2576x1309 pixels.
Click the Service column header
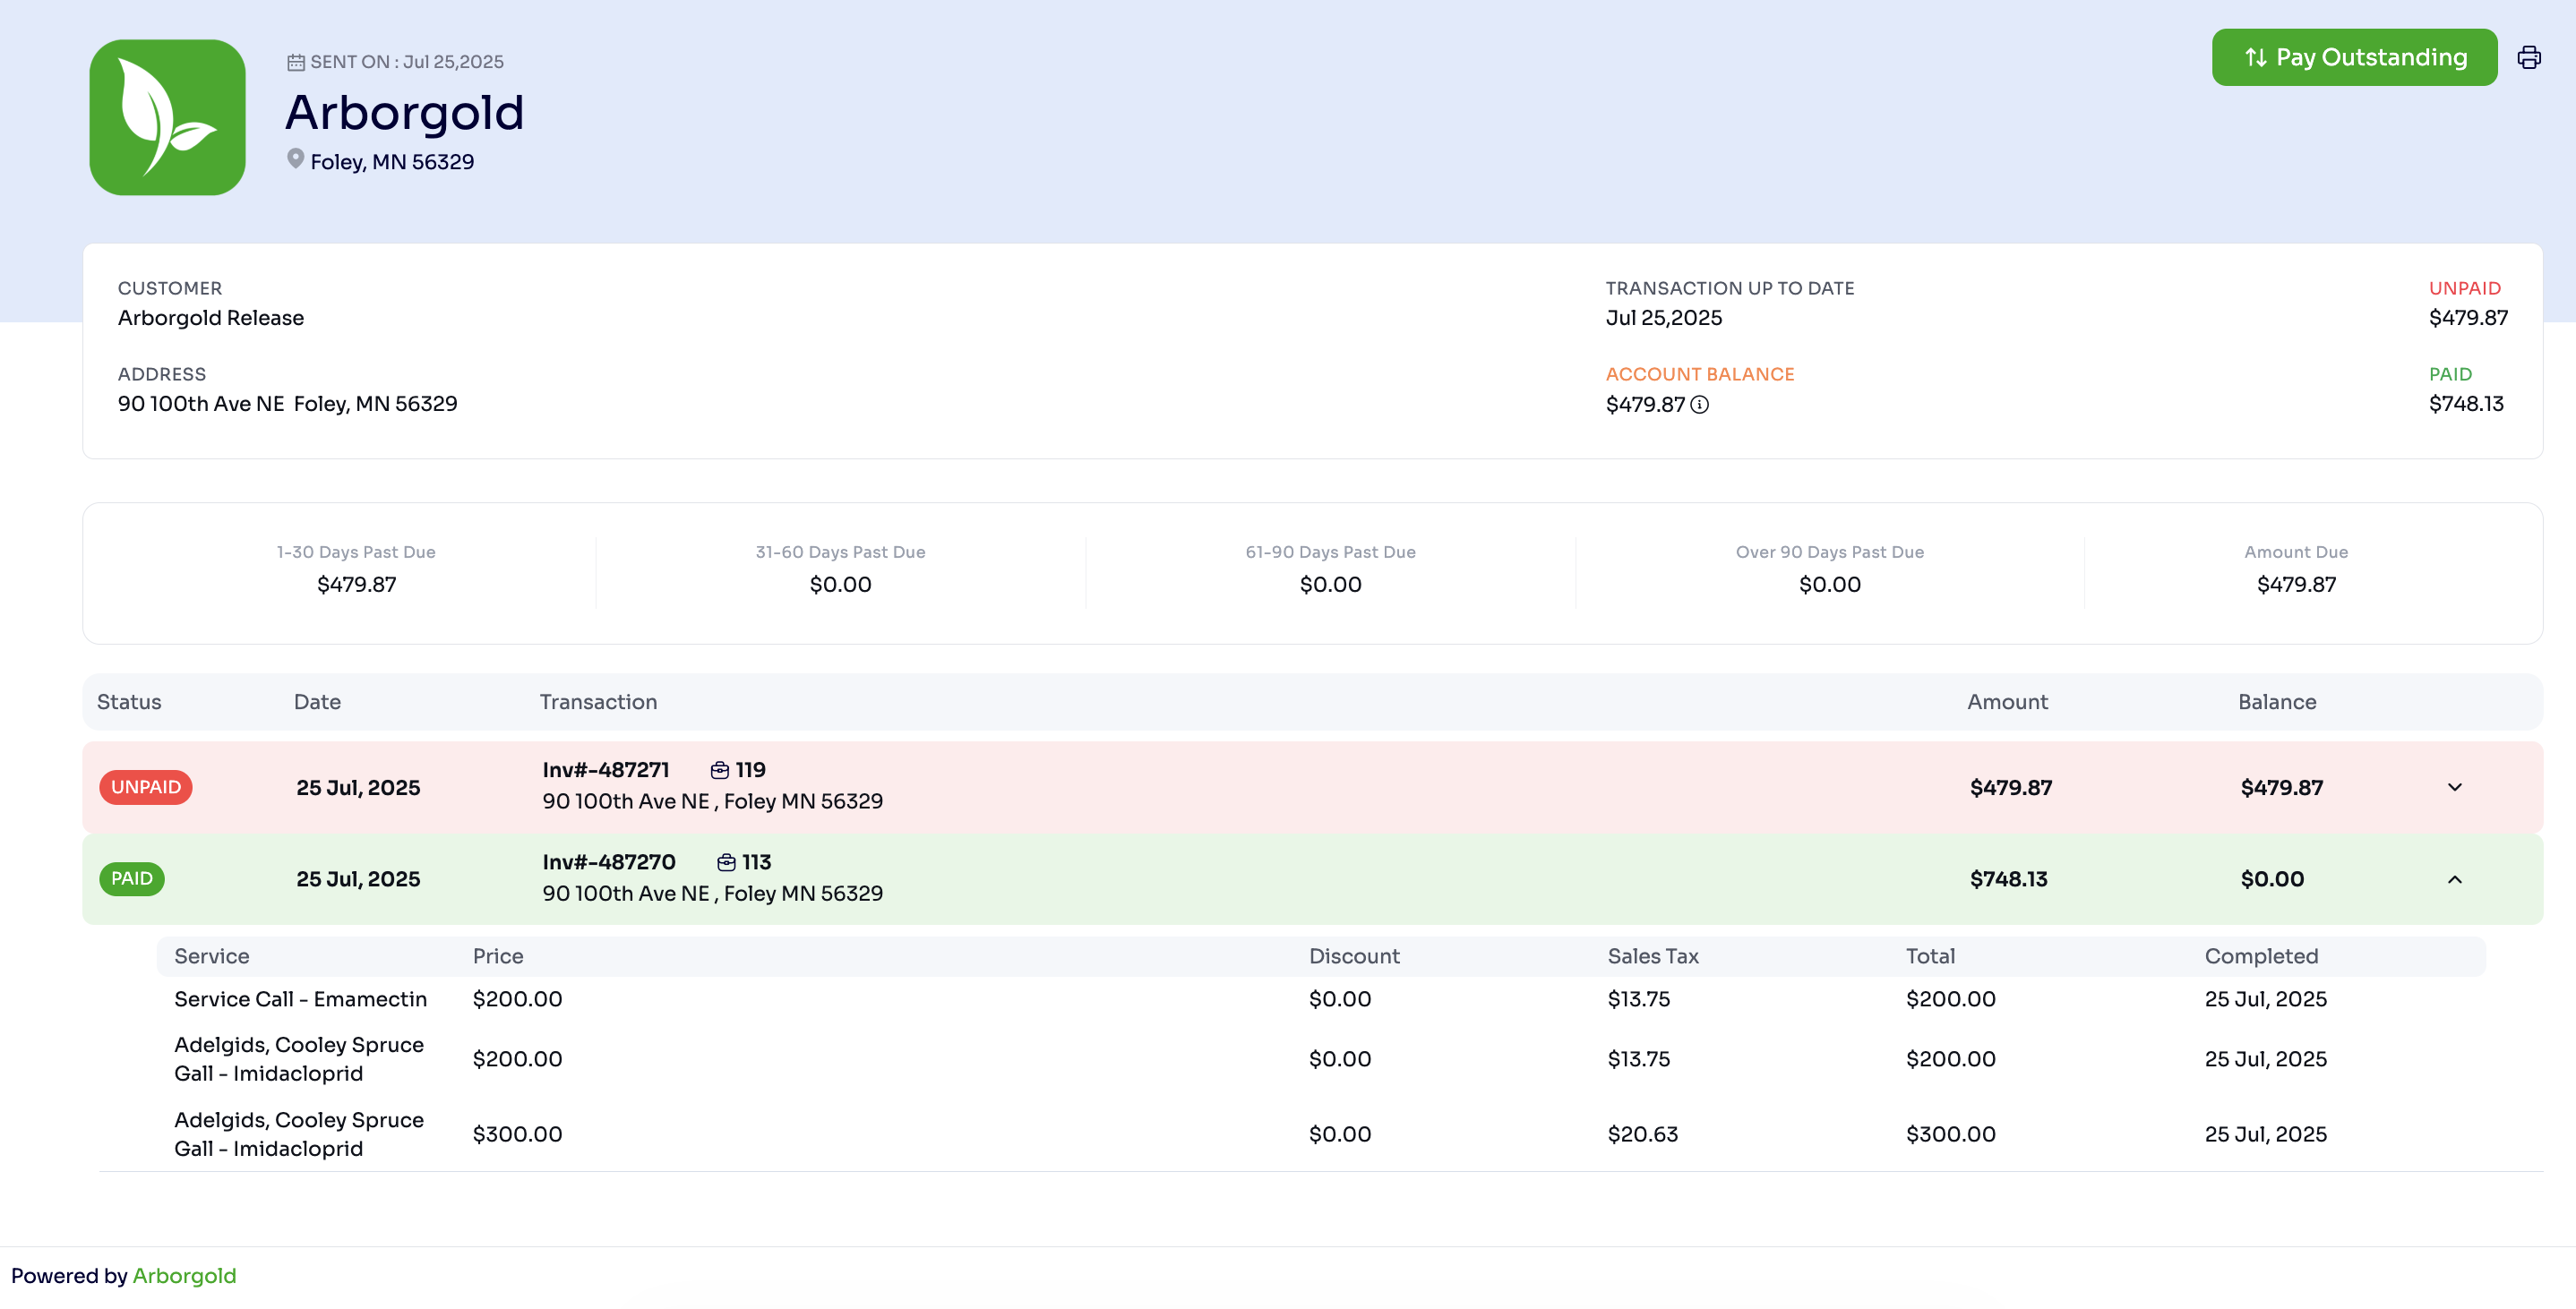tap(212, 956)
